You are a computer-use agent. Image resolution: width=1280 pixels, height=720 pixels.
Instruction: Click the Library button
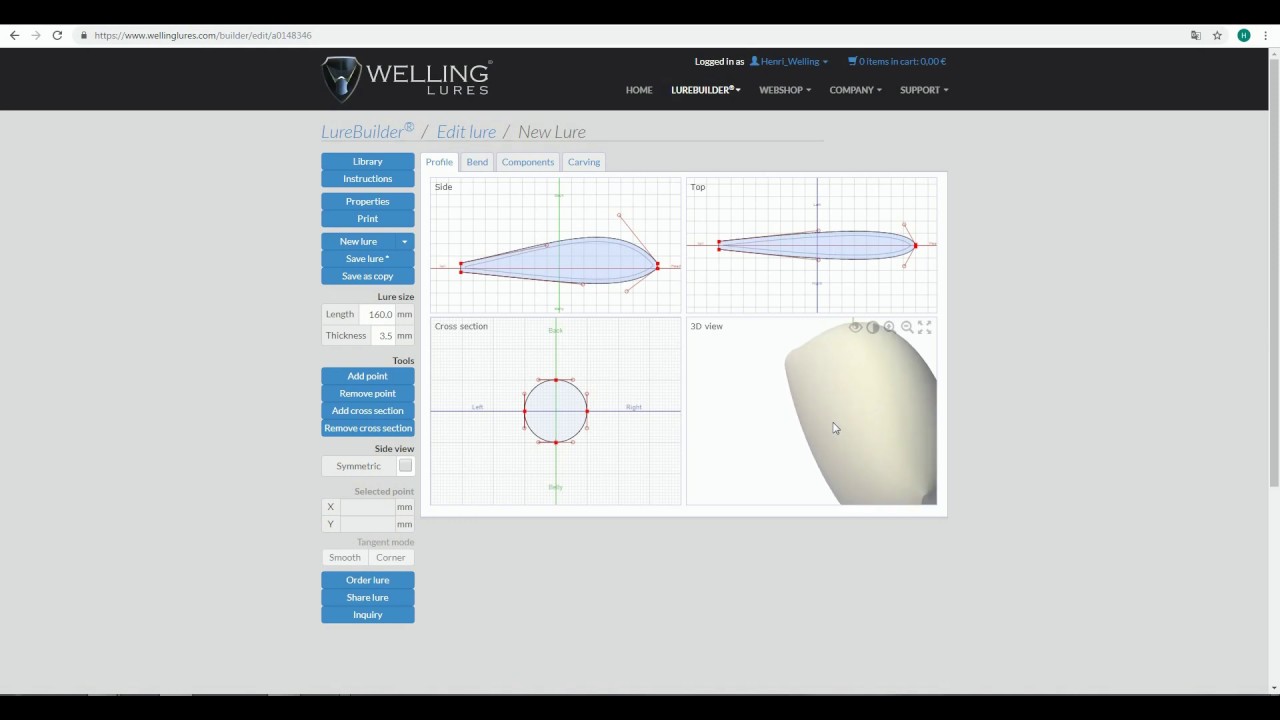click(x=368, y=161)
